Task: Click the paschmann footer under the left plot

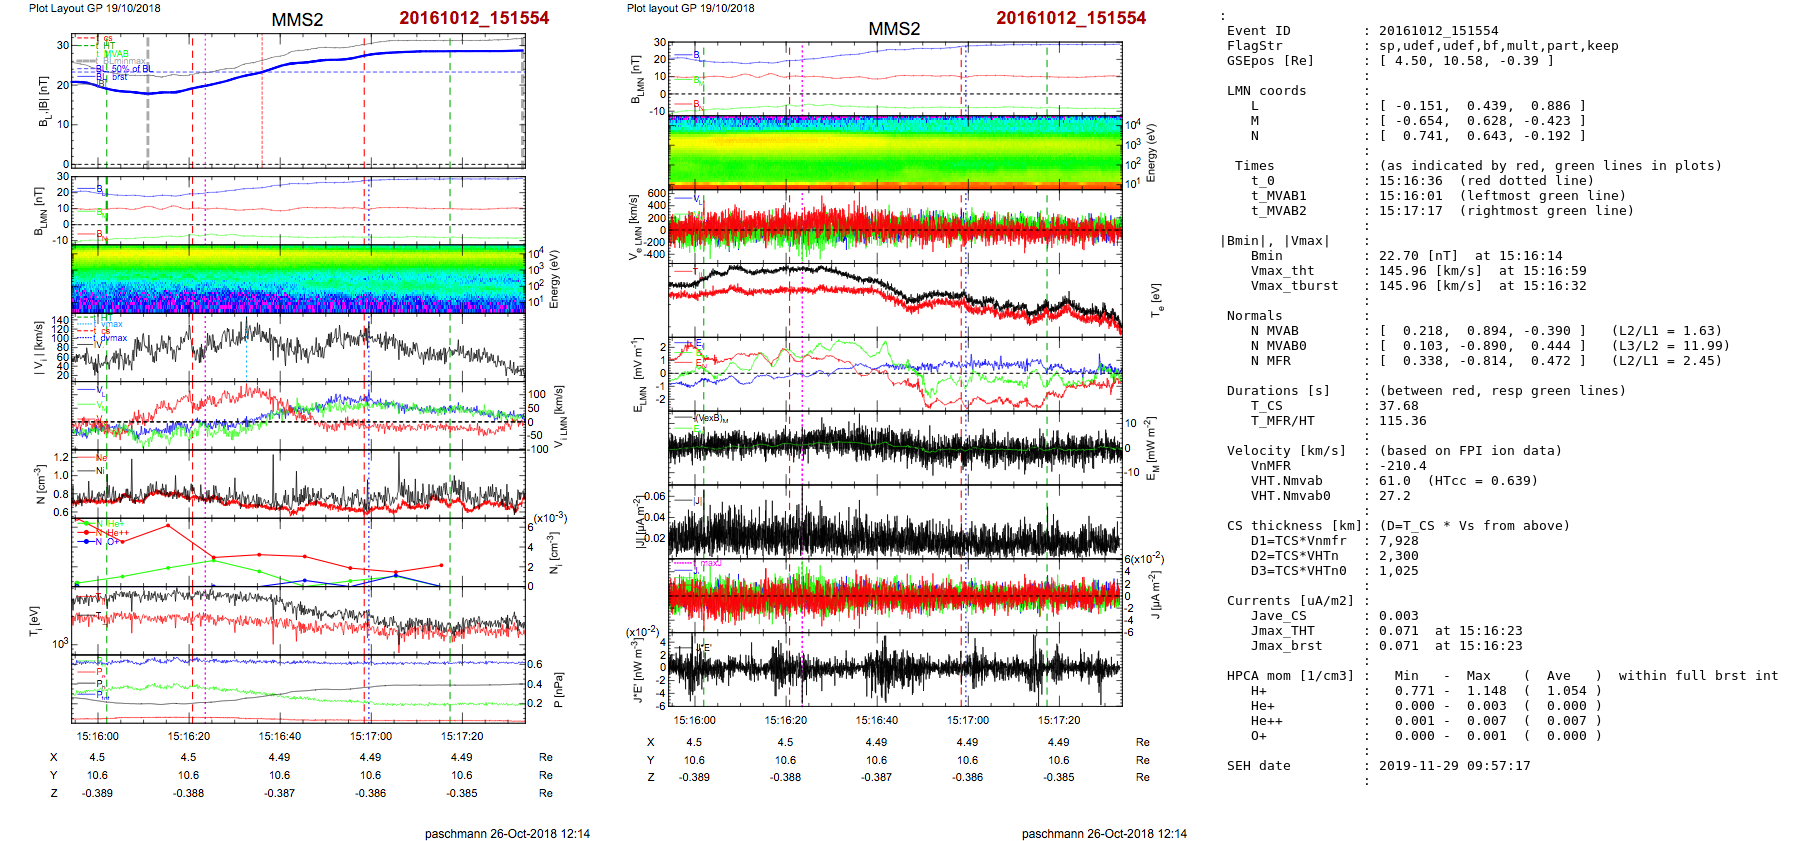Action: (507, 833)
